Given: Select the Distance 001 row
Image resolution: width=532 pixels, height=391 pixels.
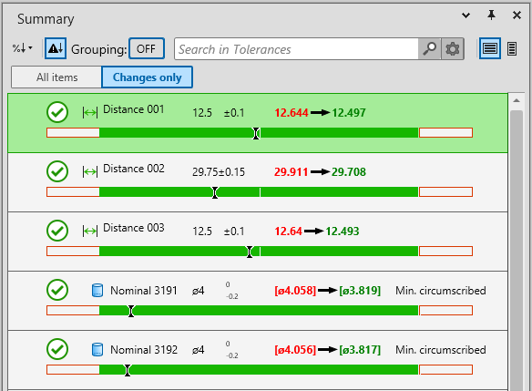Looking at the screenshot, I should point(258,123).
